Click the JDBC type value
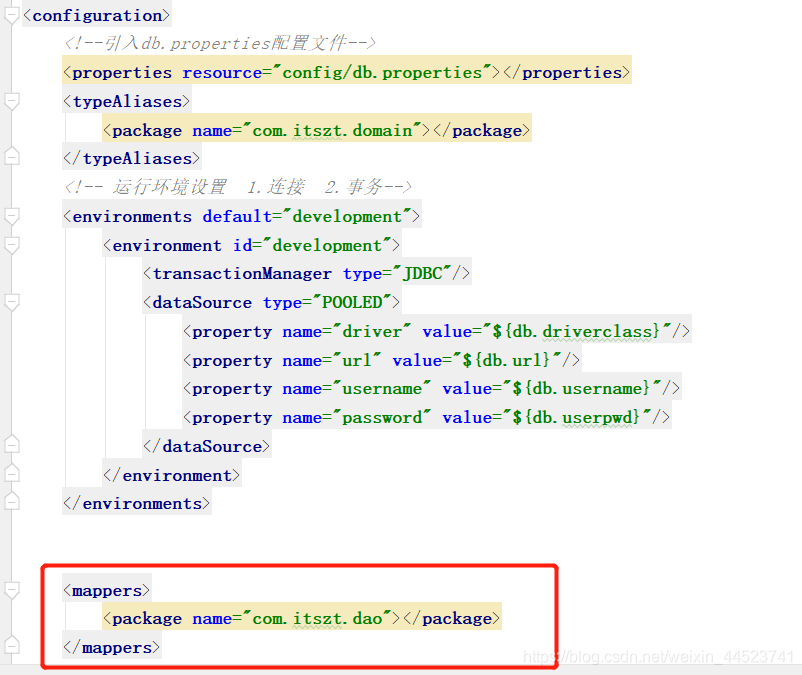This screenshot has height=675, width=802. click(x=422, y=274)
